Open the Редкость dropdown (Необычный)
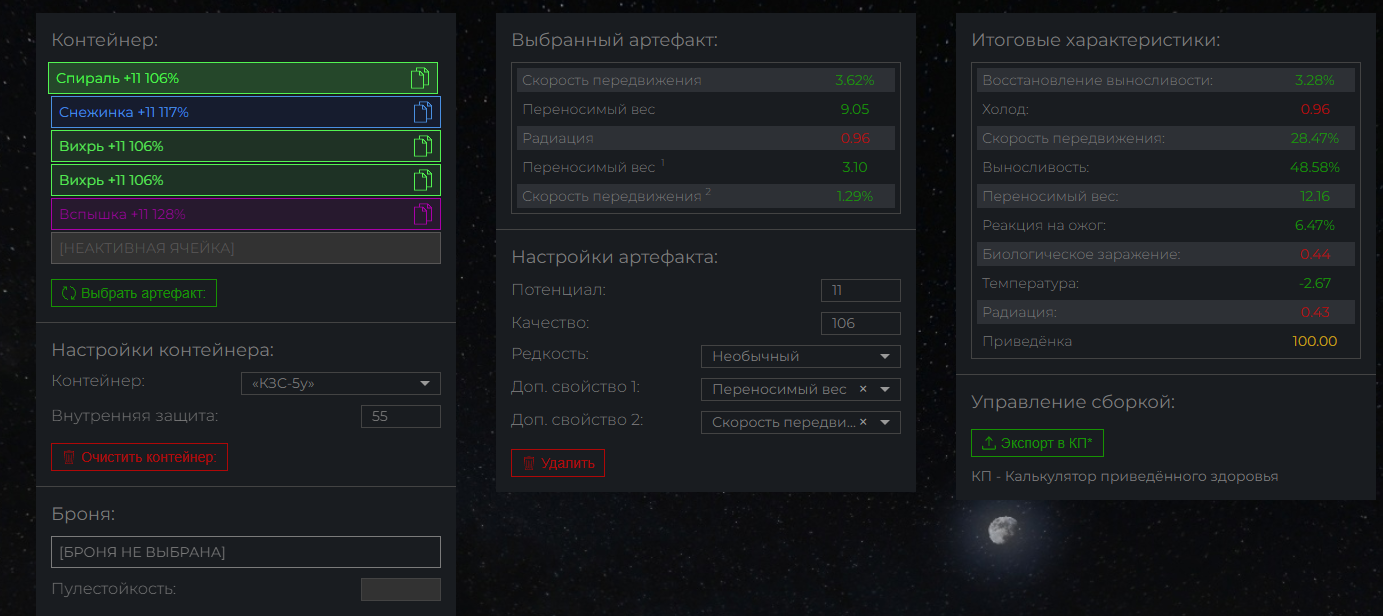This screenshot has height=616, width=1383. 800,356
